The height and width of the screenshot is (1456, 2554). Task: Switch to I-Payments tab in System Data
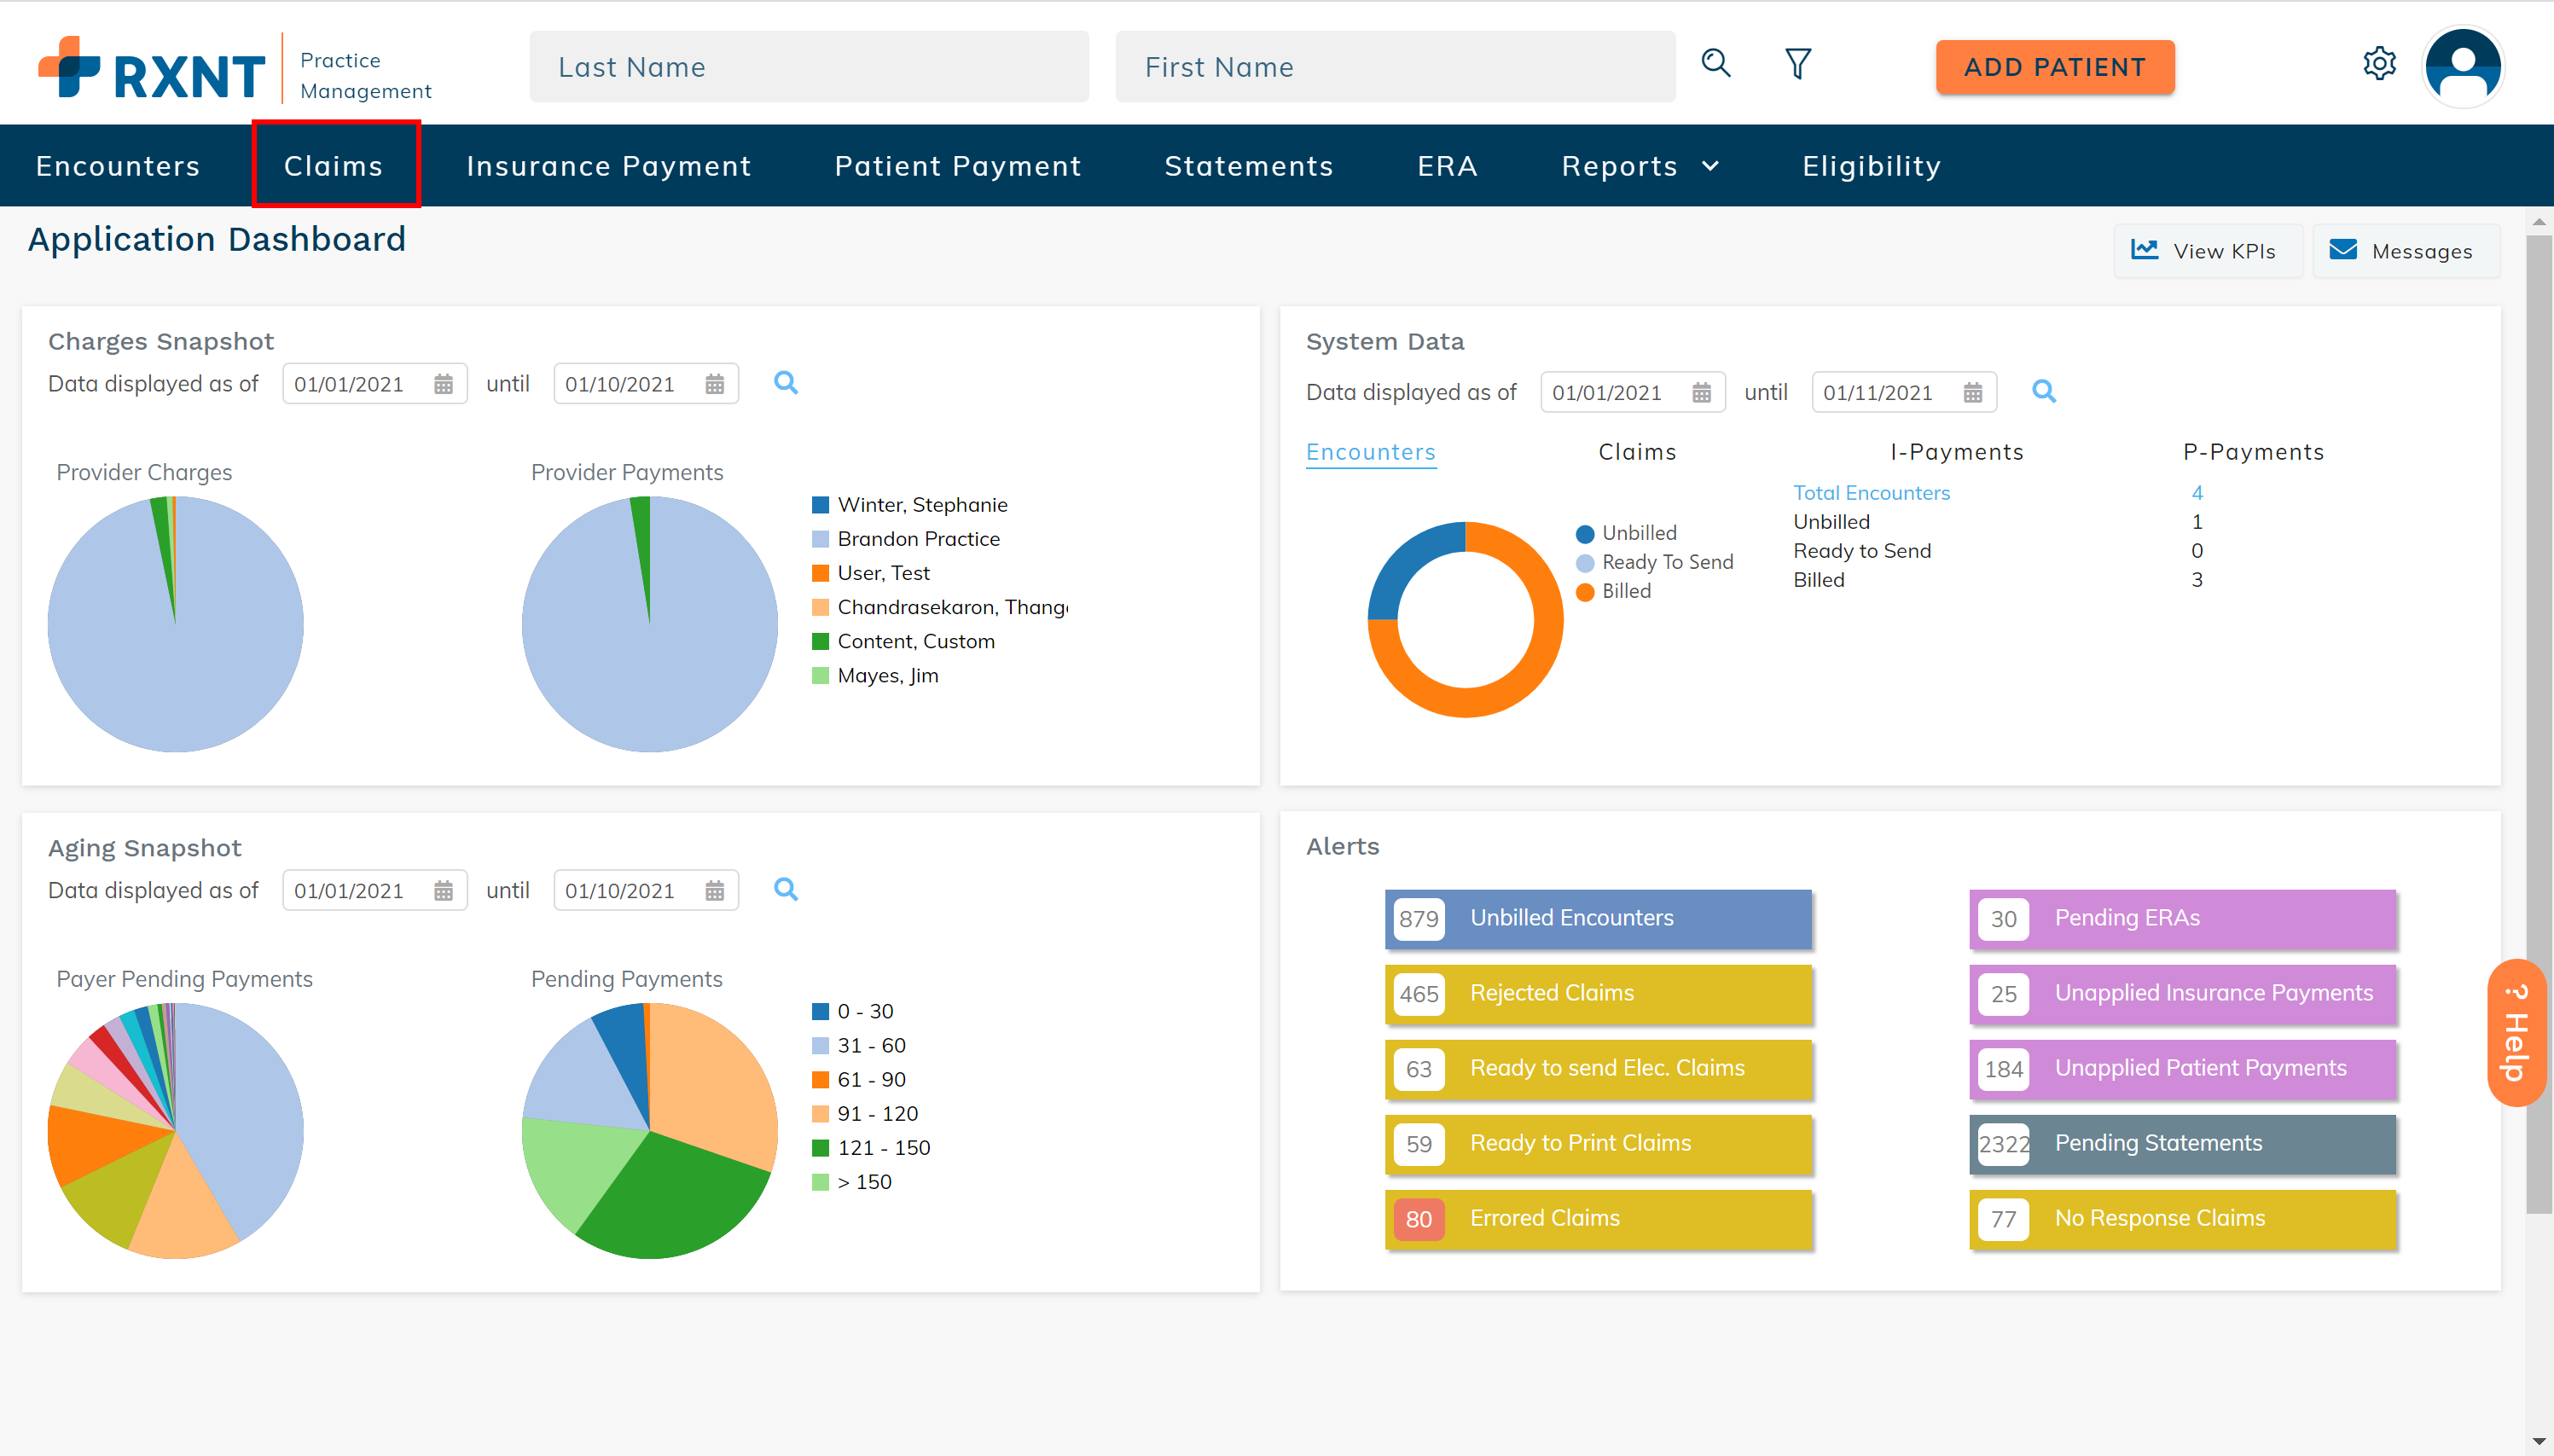pos(1956,452)
